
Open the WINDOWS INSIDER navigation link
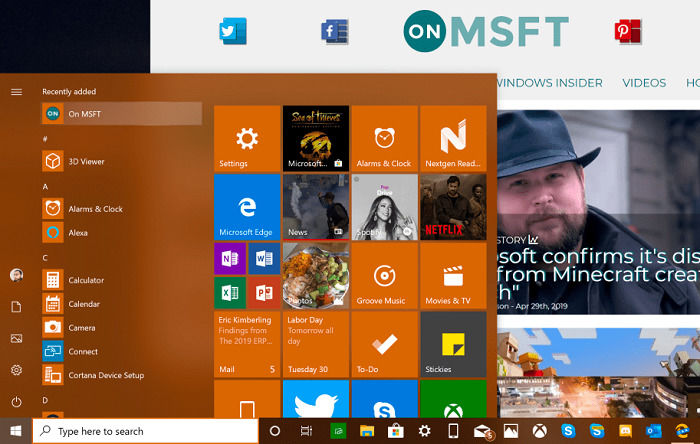tap(550, 83)
